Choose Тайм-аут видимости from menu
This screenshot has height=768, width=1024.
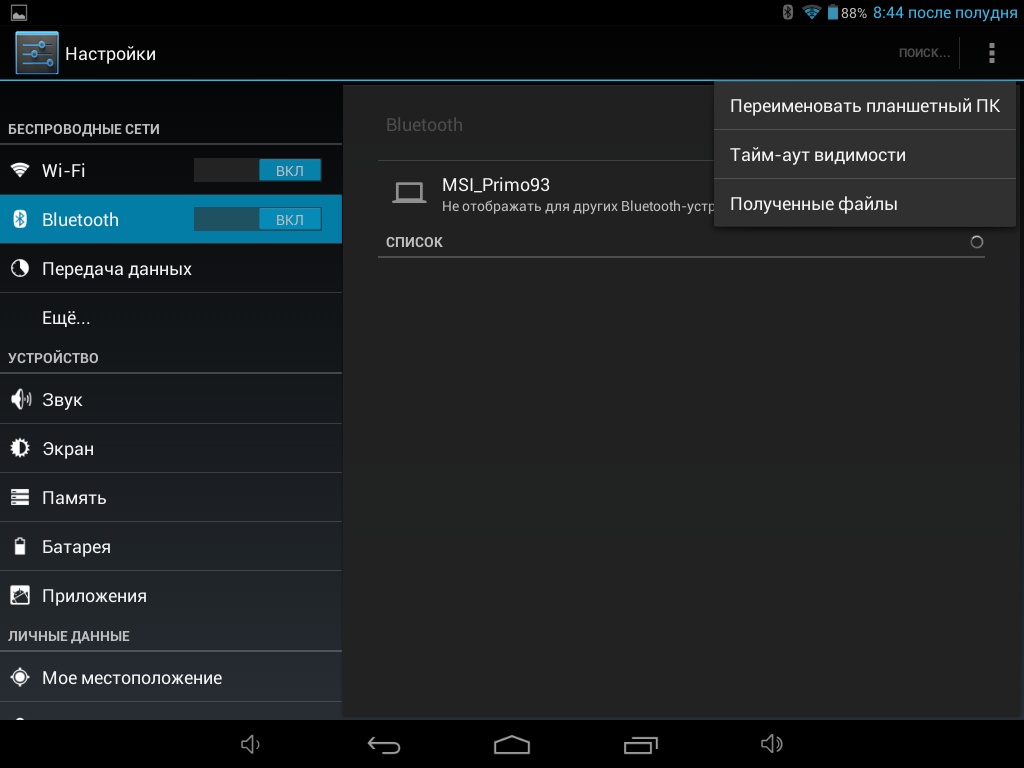coord(864,155)
